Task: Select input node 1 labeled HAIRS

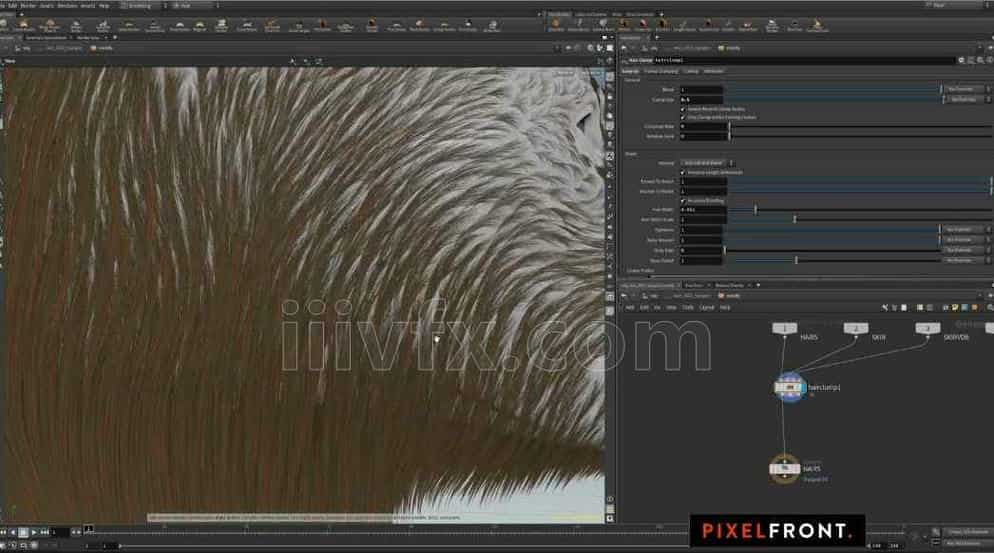Action: [784, 329]
